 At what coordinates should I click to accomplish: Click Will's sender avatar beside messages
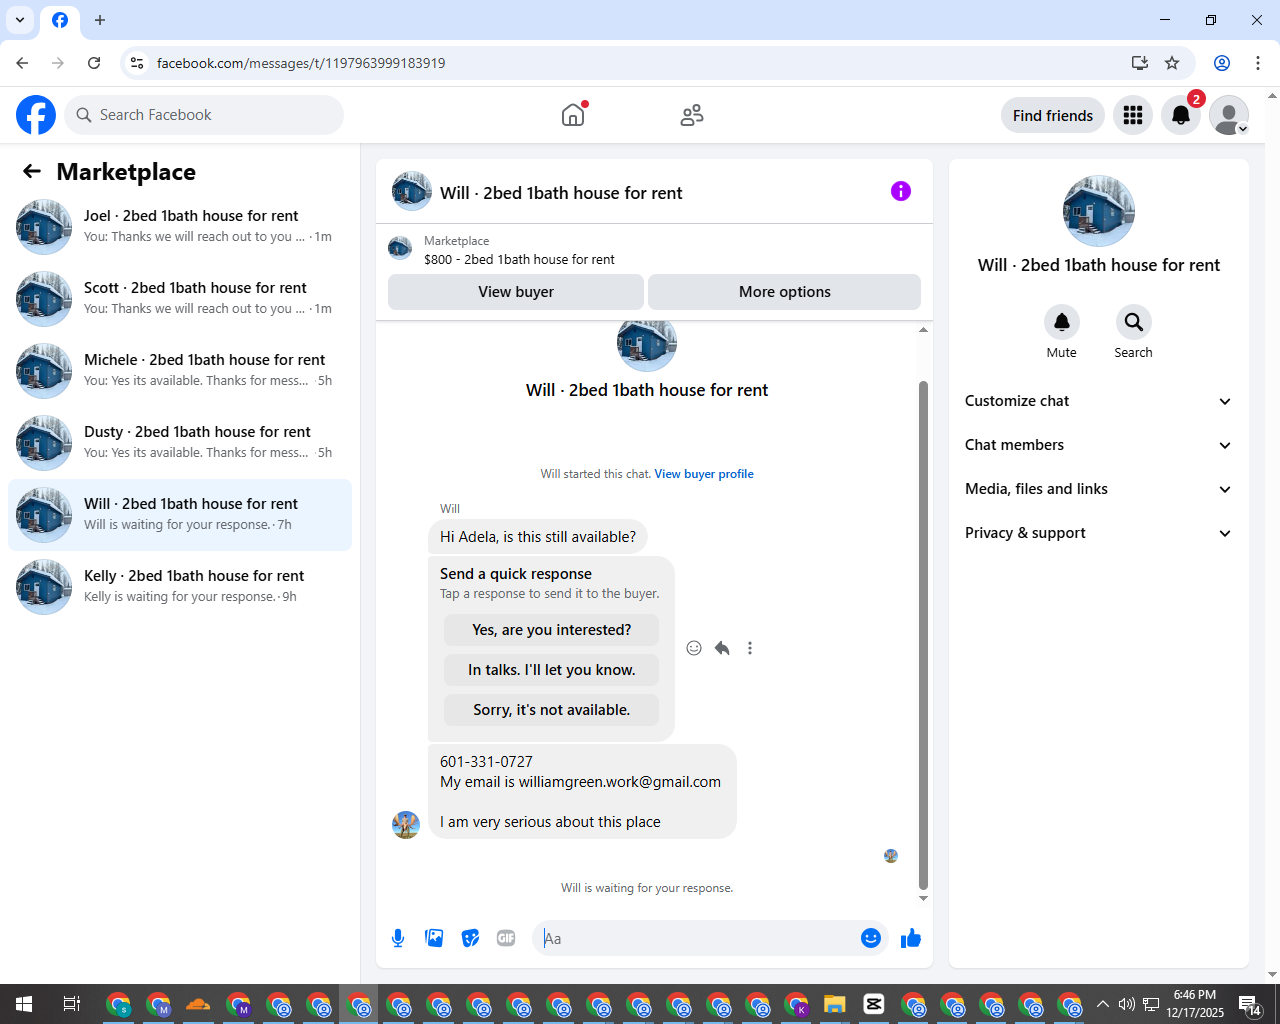pyautogui.click(x=406, y=825)
